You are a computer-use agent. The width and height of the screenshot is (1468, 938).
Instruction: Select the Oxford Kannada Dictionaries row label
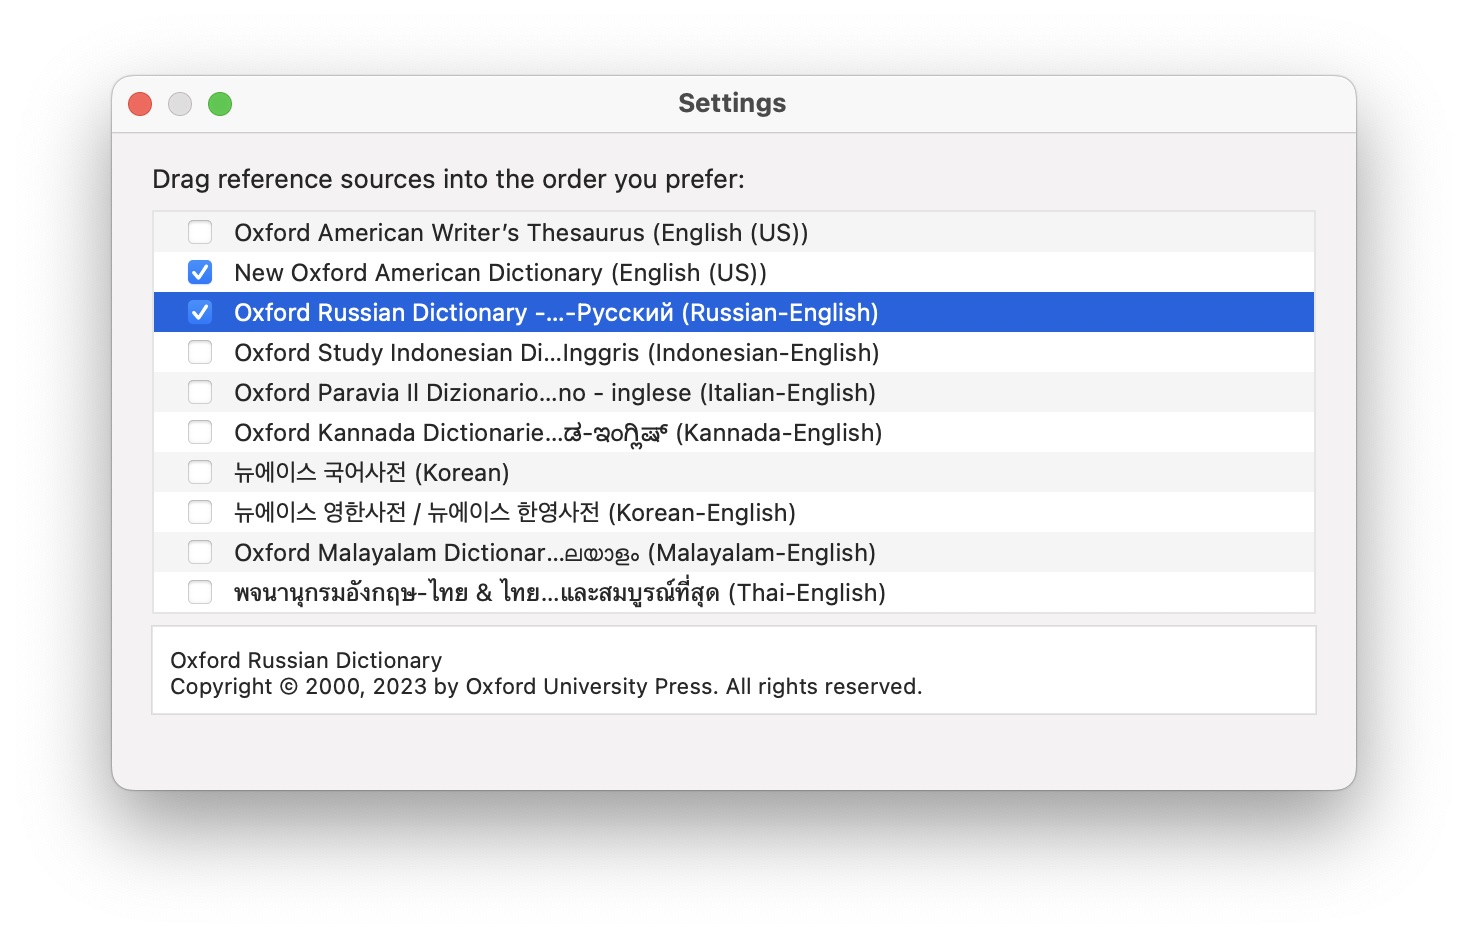click(558, 433)
